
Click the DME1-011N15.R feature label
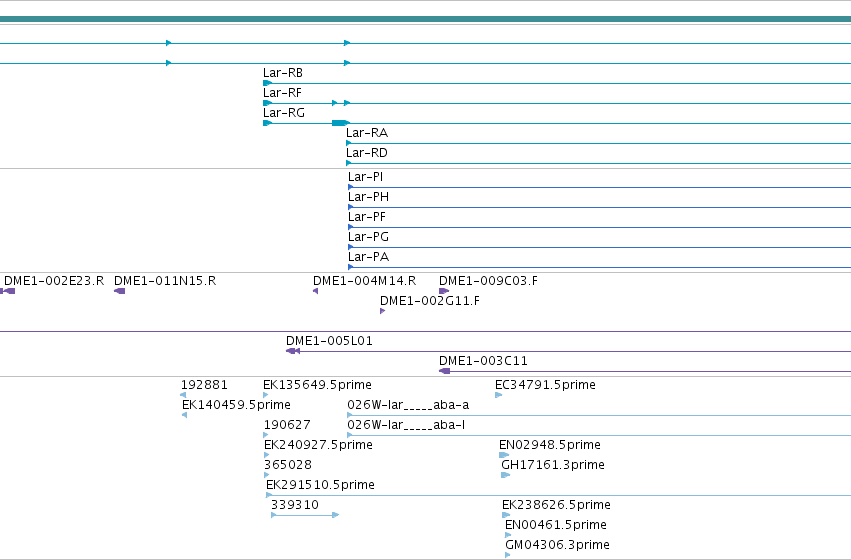165,281
